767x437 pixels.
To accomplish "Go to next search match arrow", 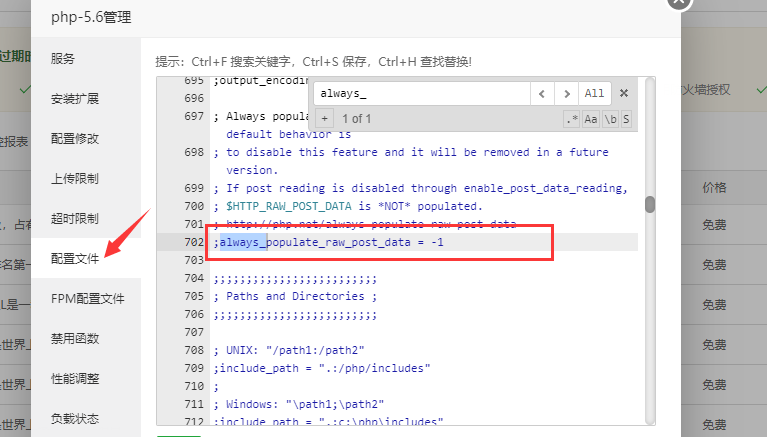I will (x=566, y=93).
